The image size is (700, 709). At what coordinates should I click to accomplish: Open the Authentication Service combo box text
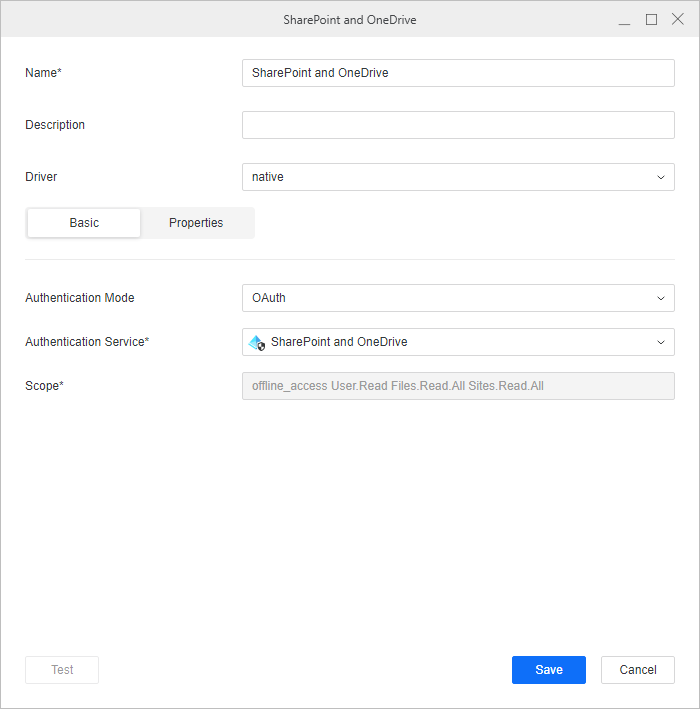339,342
